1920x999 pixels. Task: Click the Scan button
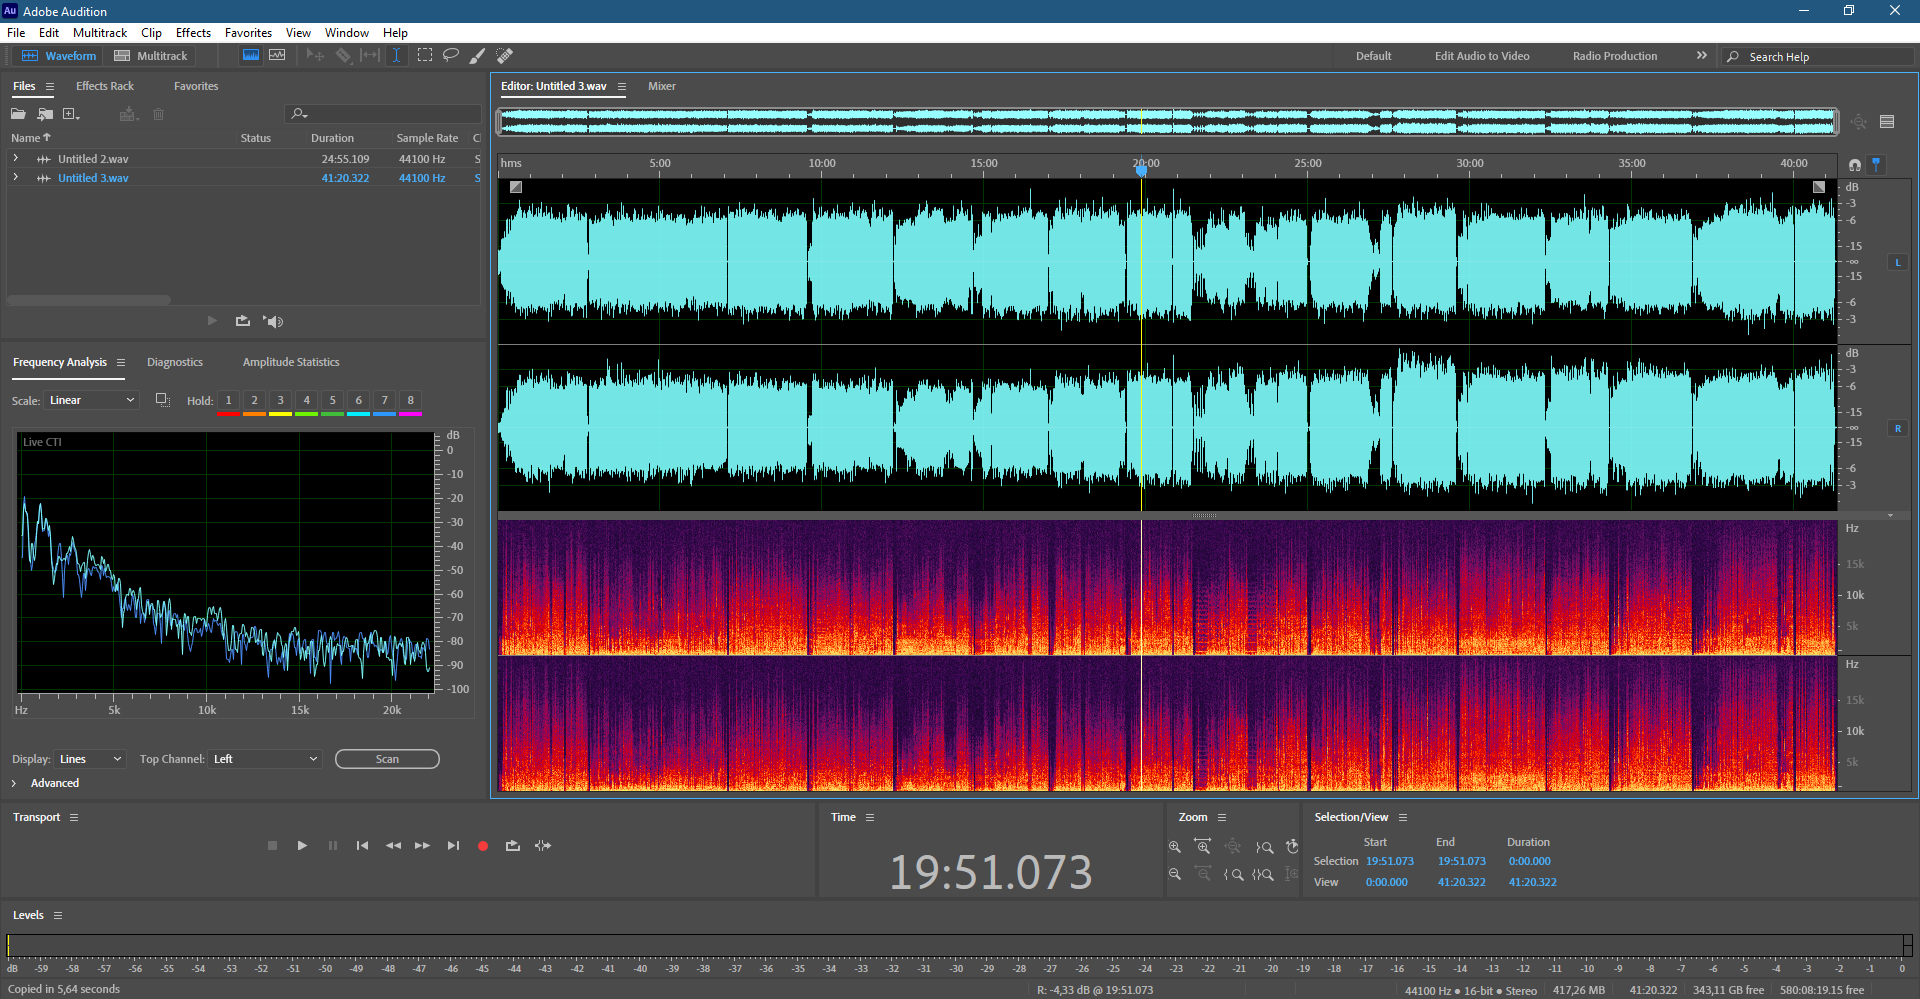(x=387, y=759)
